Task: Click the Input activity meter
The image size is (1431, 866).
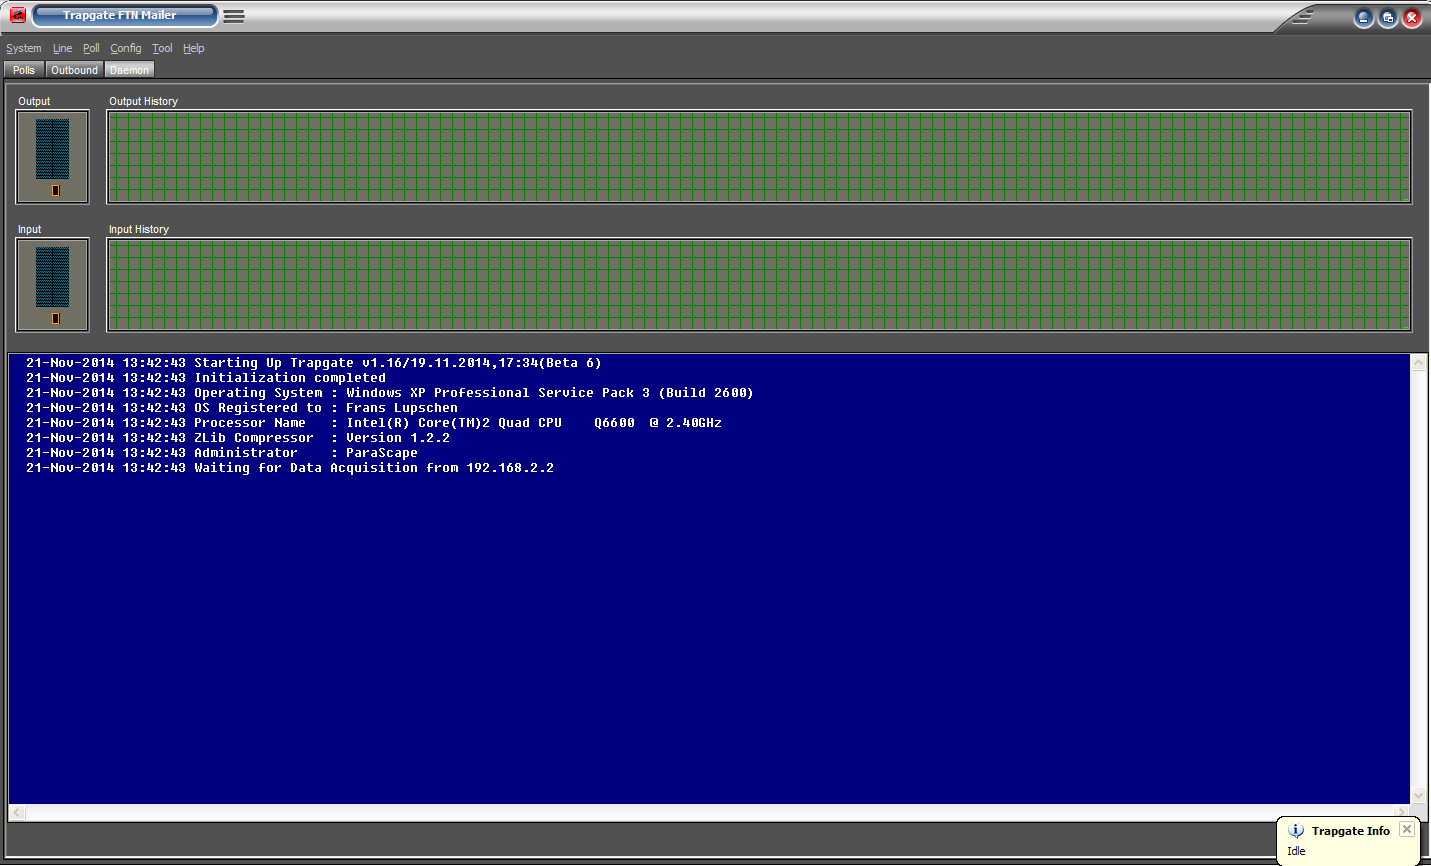Action: [x=53, y=285]
